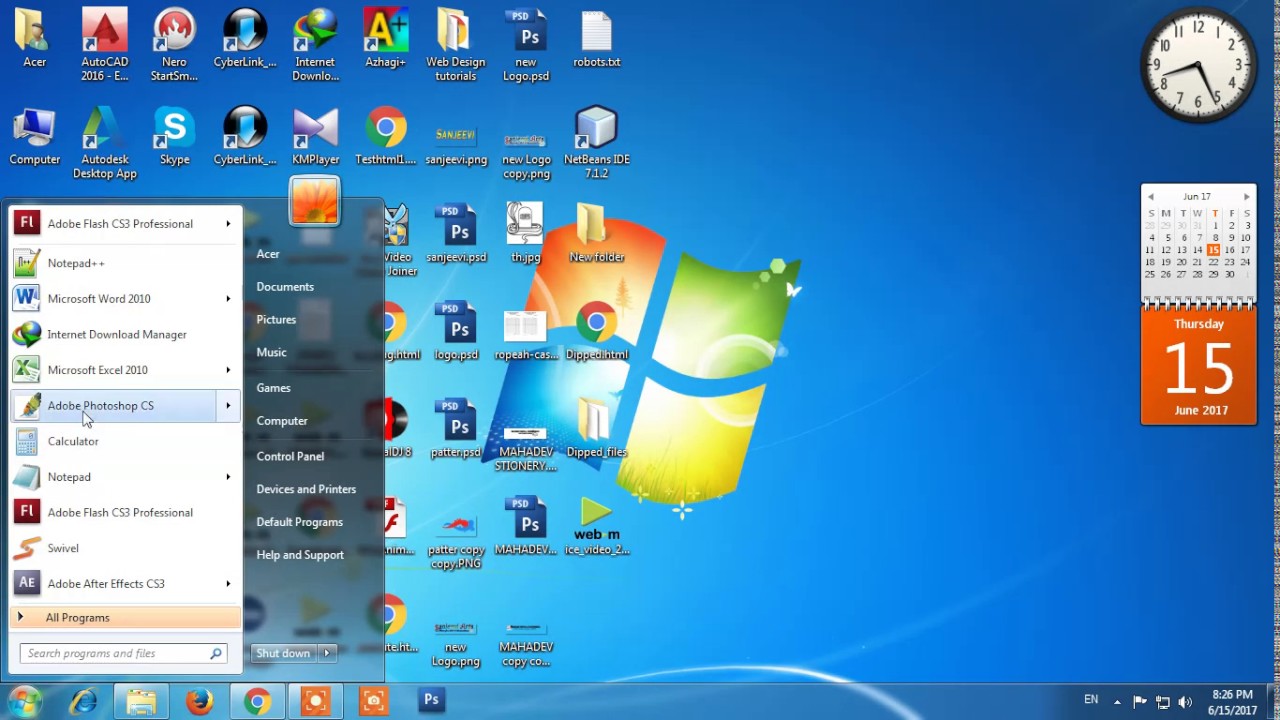Image resolution: width=1280 pixels, height=720 pixels.
Task: Go to next month in calendar gadget
Action: coord(1246,197)
